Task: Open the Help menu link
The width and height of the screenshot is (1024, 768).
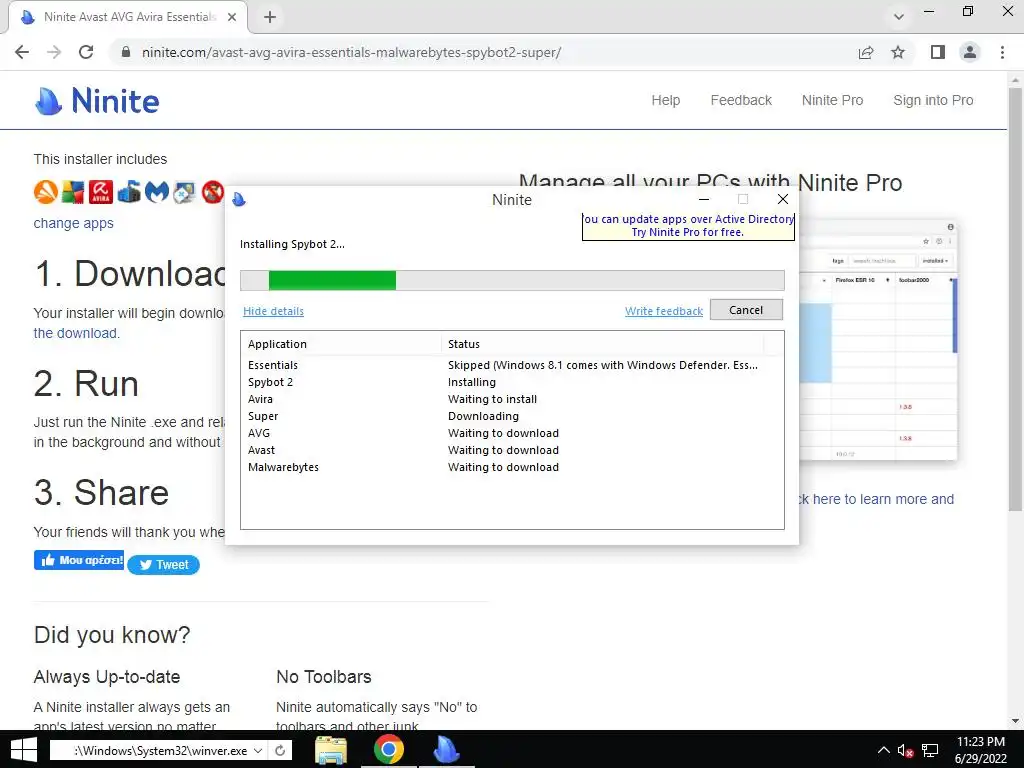Action: pyautogui.click(x=665, y=100)
